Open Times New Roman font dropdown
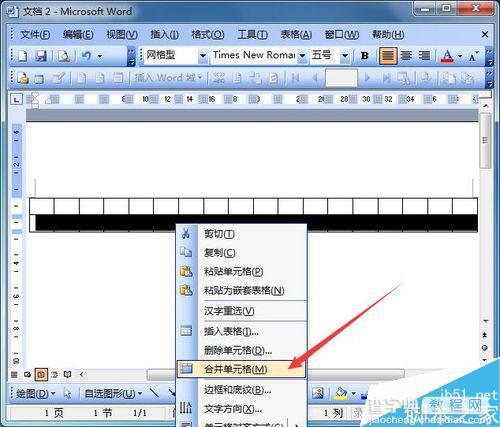The height and width of the screenshot is (427, 500). point(302,56)
